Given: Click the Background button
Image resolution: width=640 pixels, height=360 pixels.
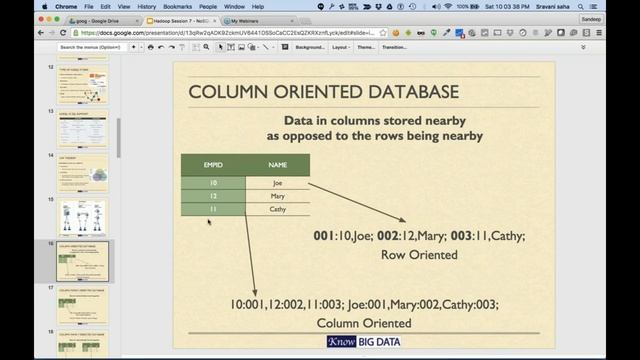Looking at the screenshot, I should click(x=310, y=47).
